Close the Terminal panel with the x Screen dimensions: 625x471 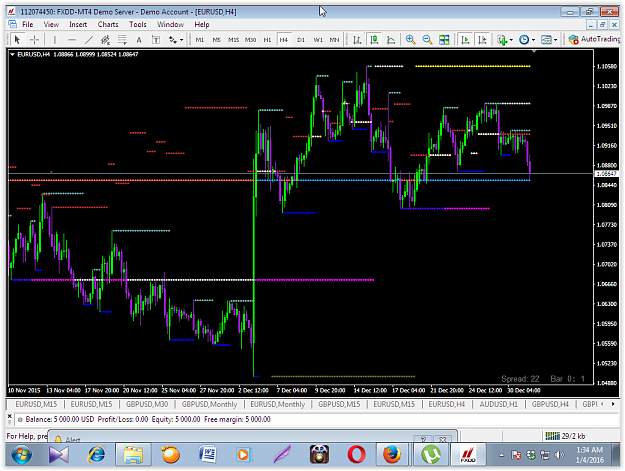tap(10, 416)
